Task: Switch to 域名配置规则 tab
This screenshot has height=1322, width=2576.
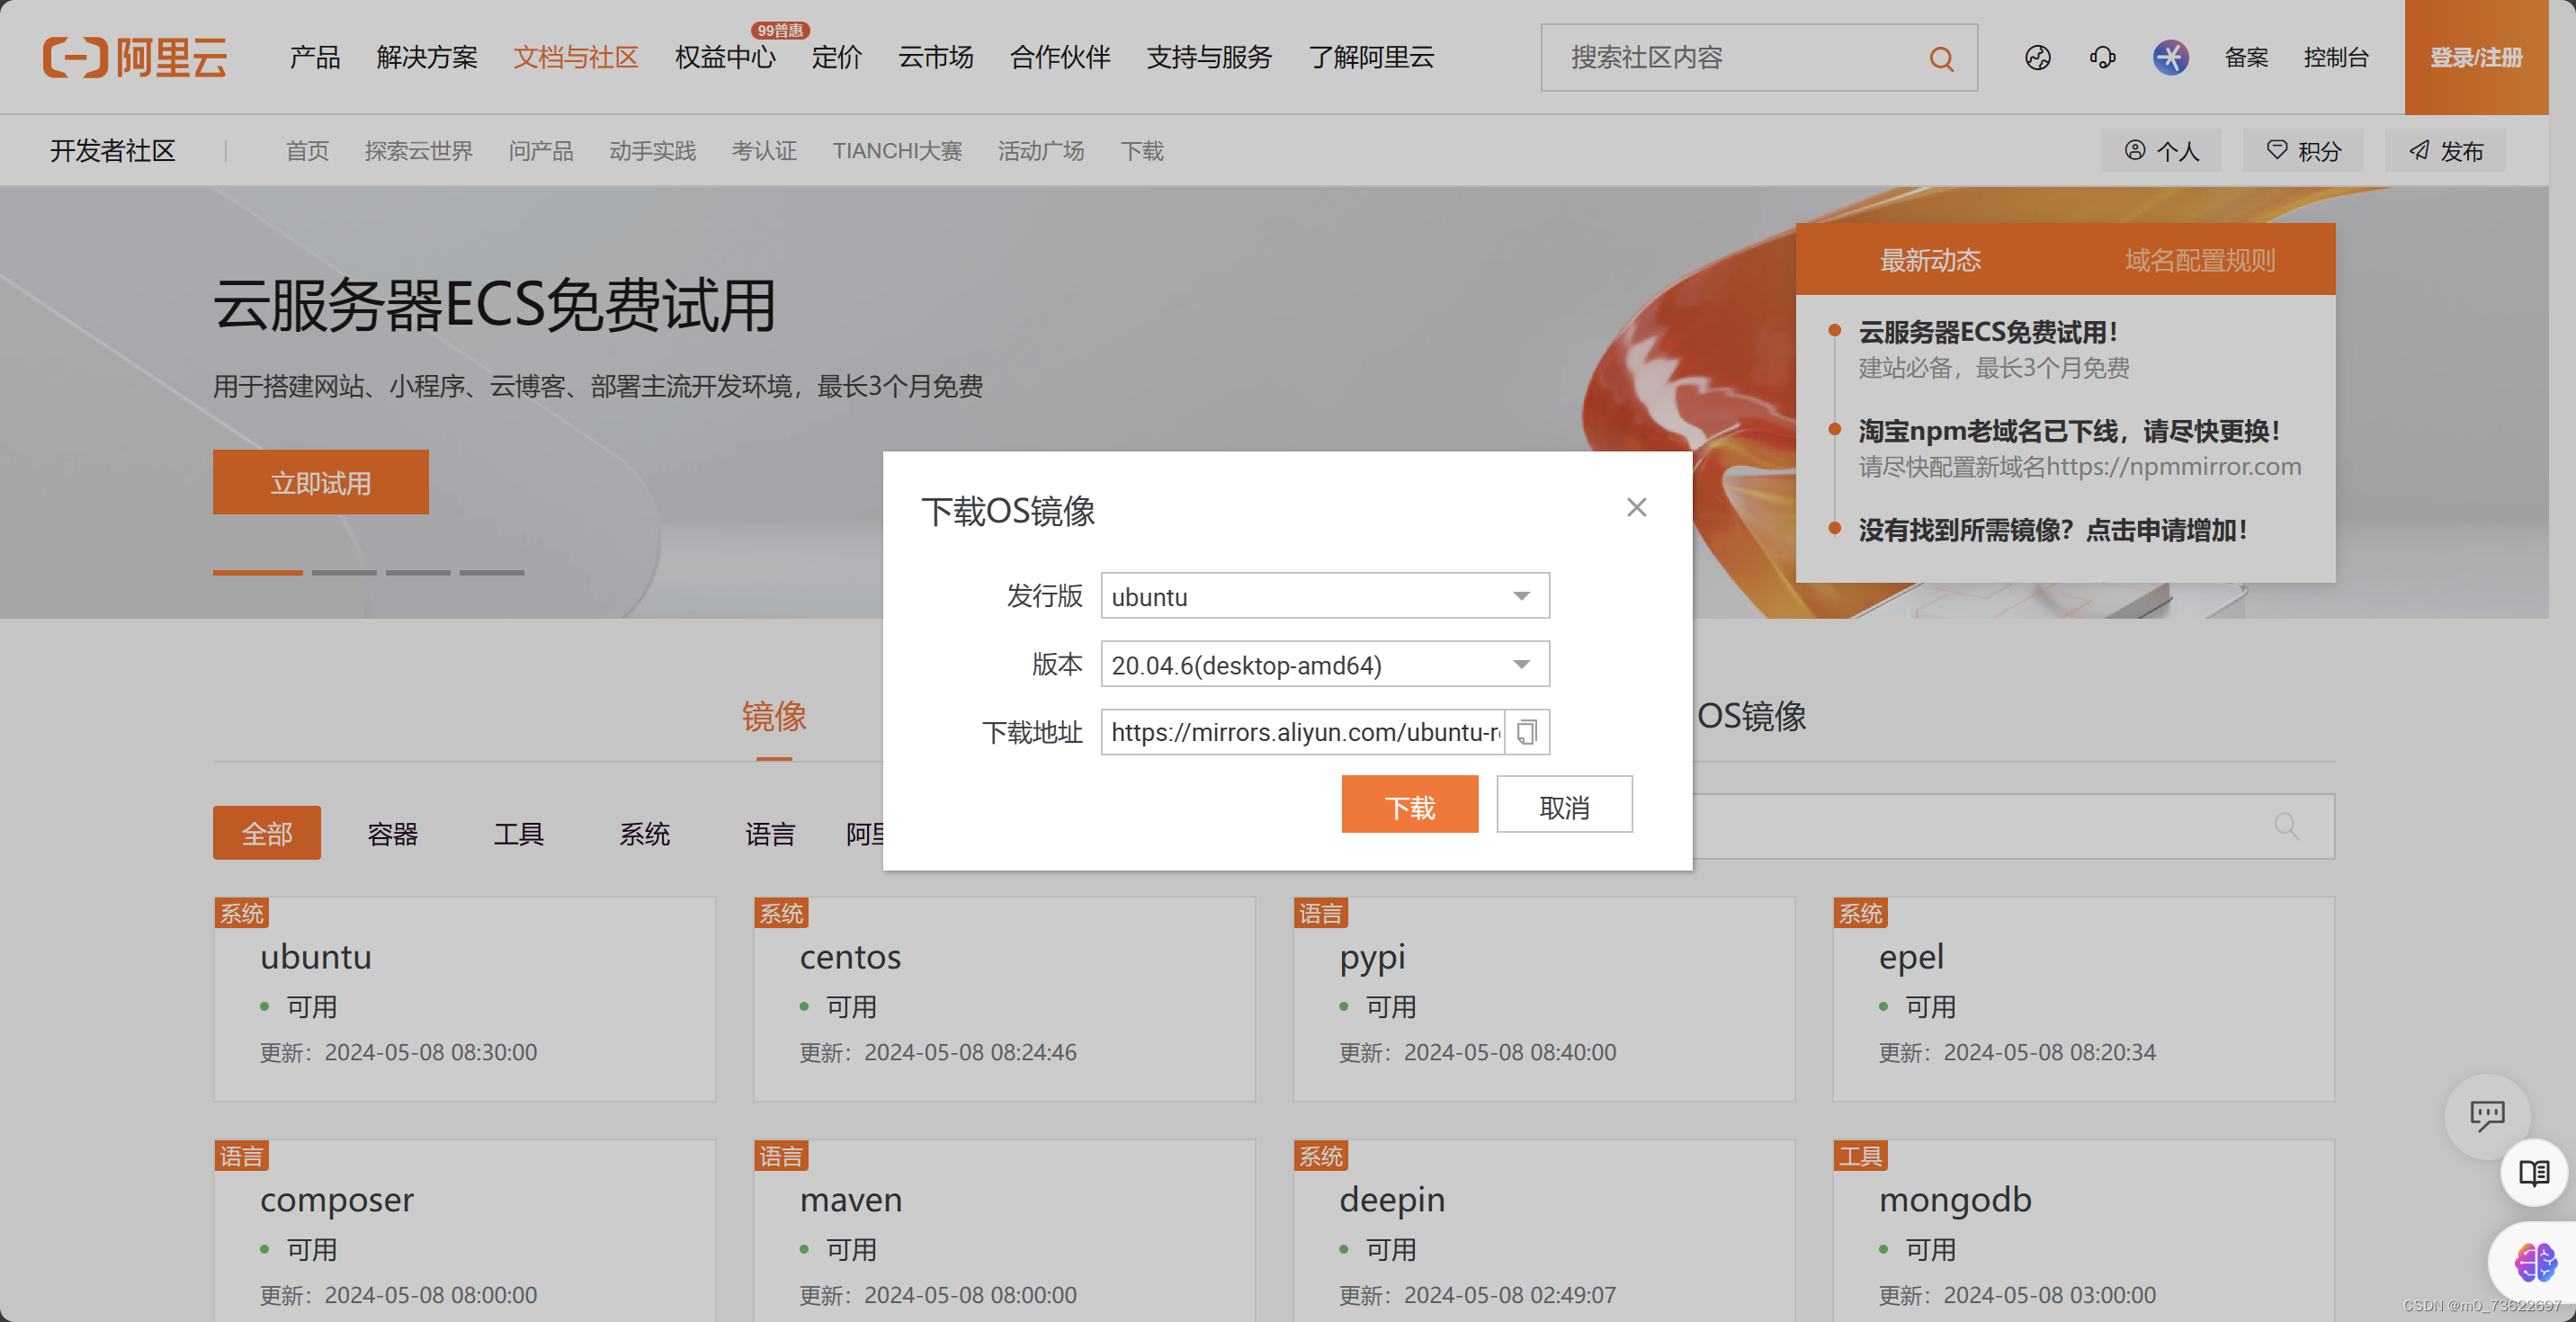Action: 2200,260
